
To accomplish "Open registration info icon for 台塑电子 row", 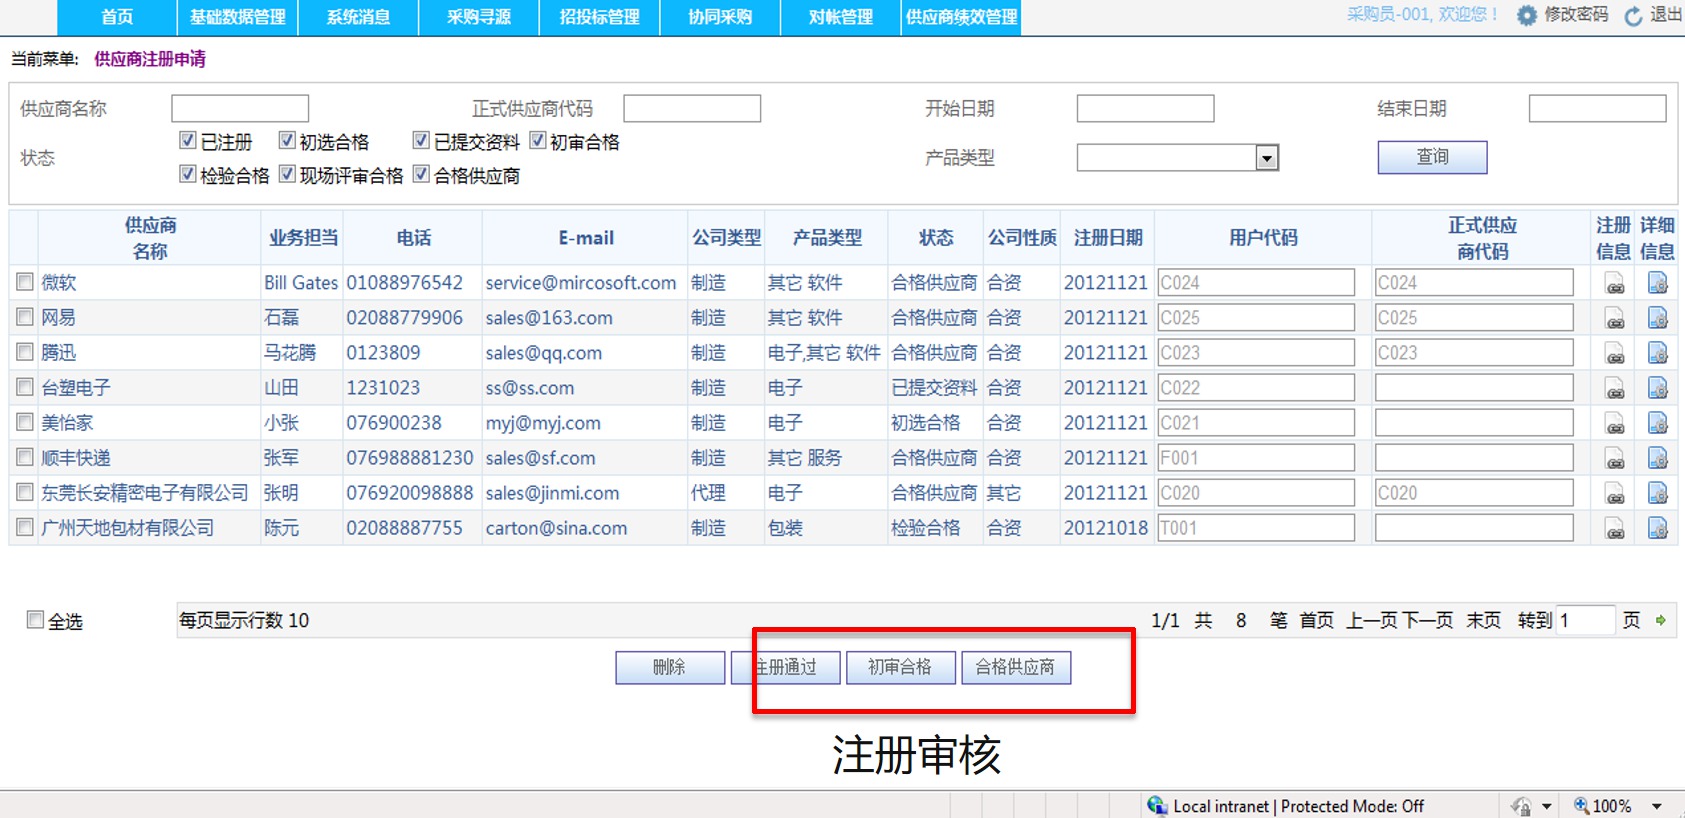I will (x=1614, y=389).
